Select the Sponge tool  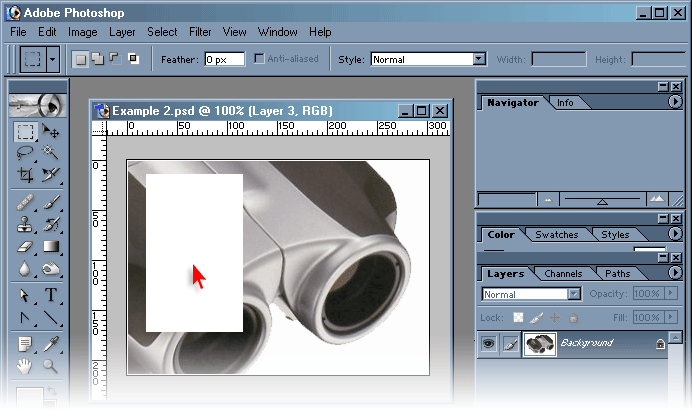pyautogui.click(x=50, y=268)
